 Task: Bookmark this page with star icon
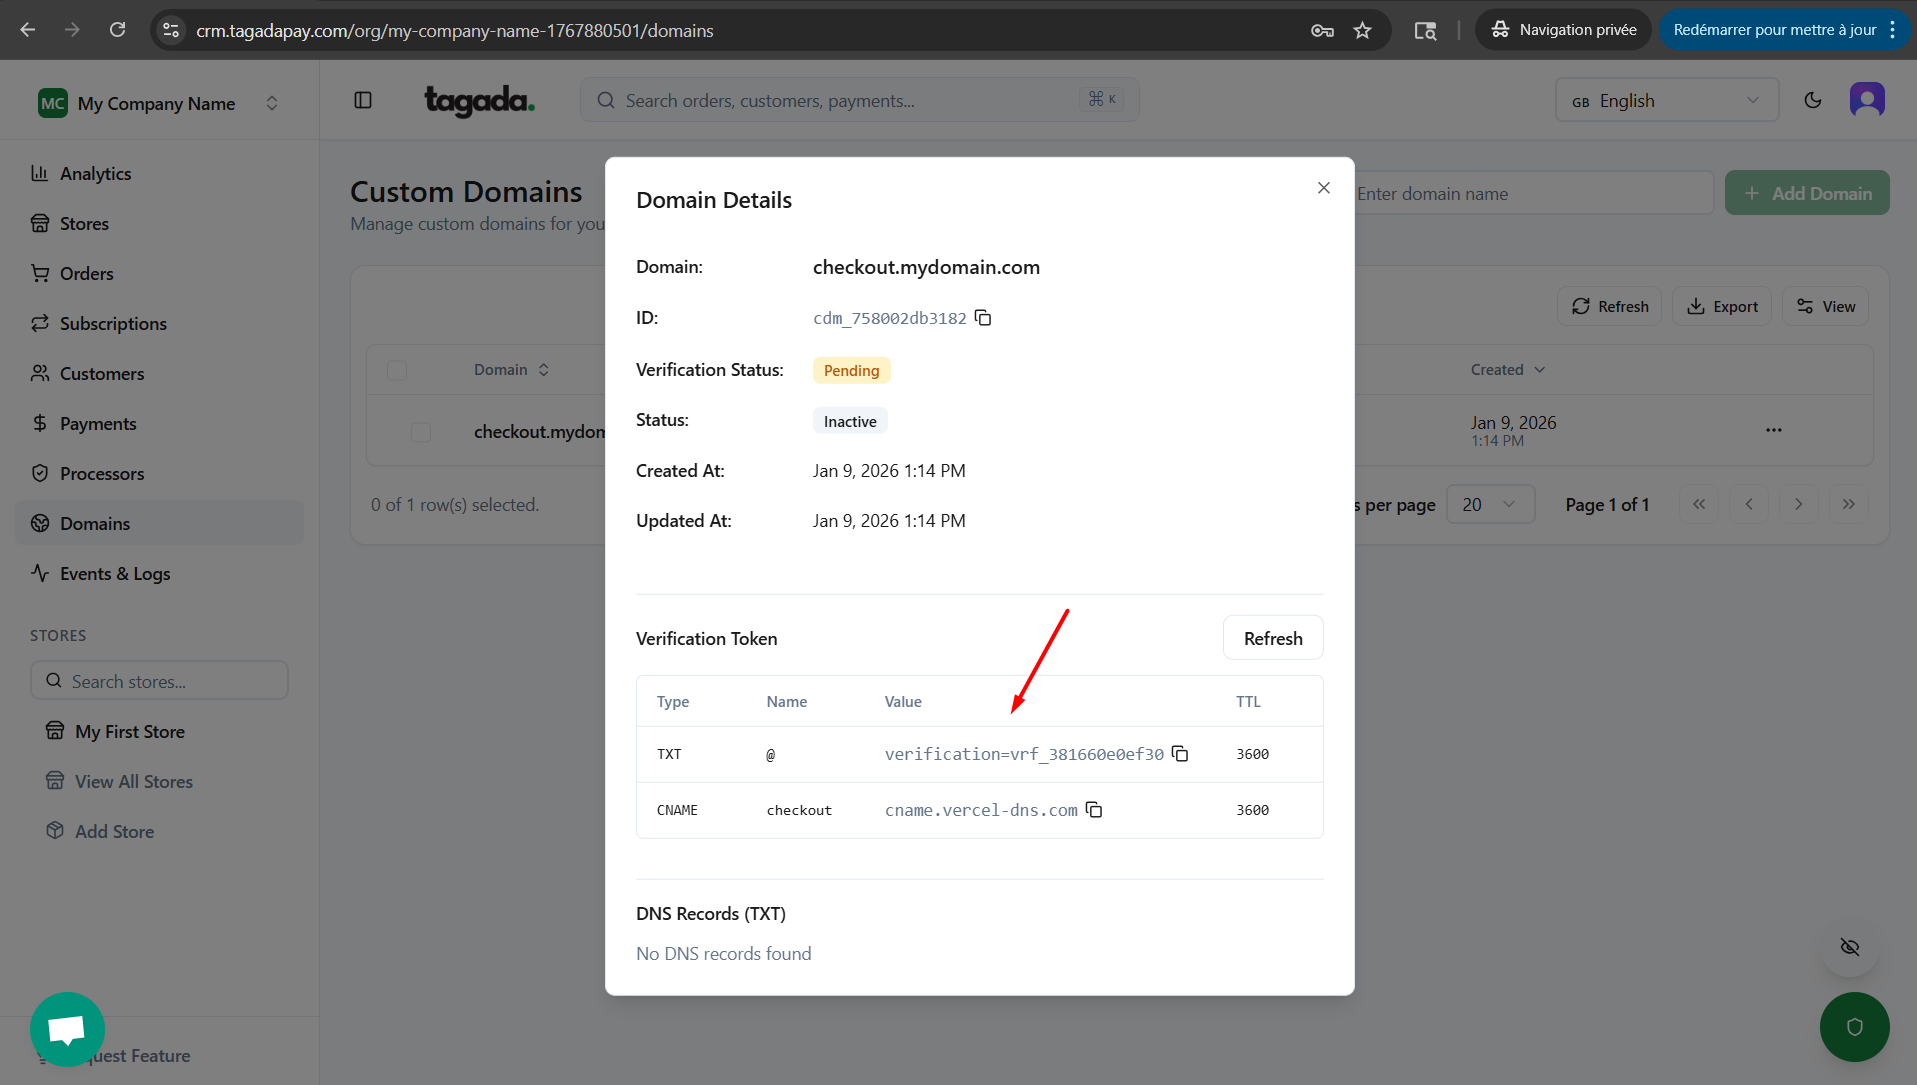(x=1362, y=30)
